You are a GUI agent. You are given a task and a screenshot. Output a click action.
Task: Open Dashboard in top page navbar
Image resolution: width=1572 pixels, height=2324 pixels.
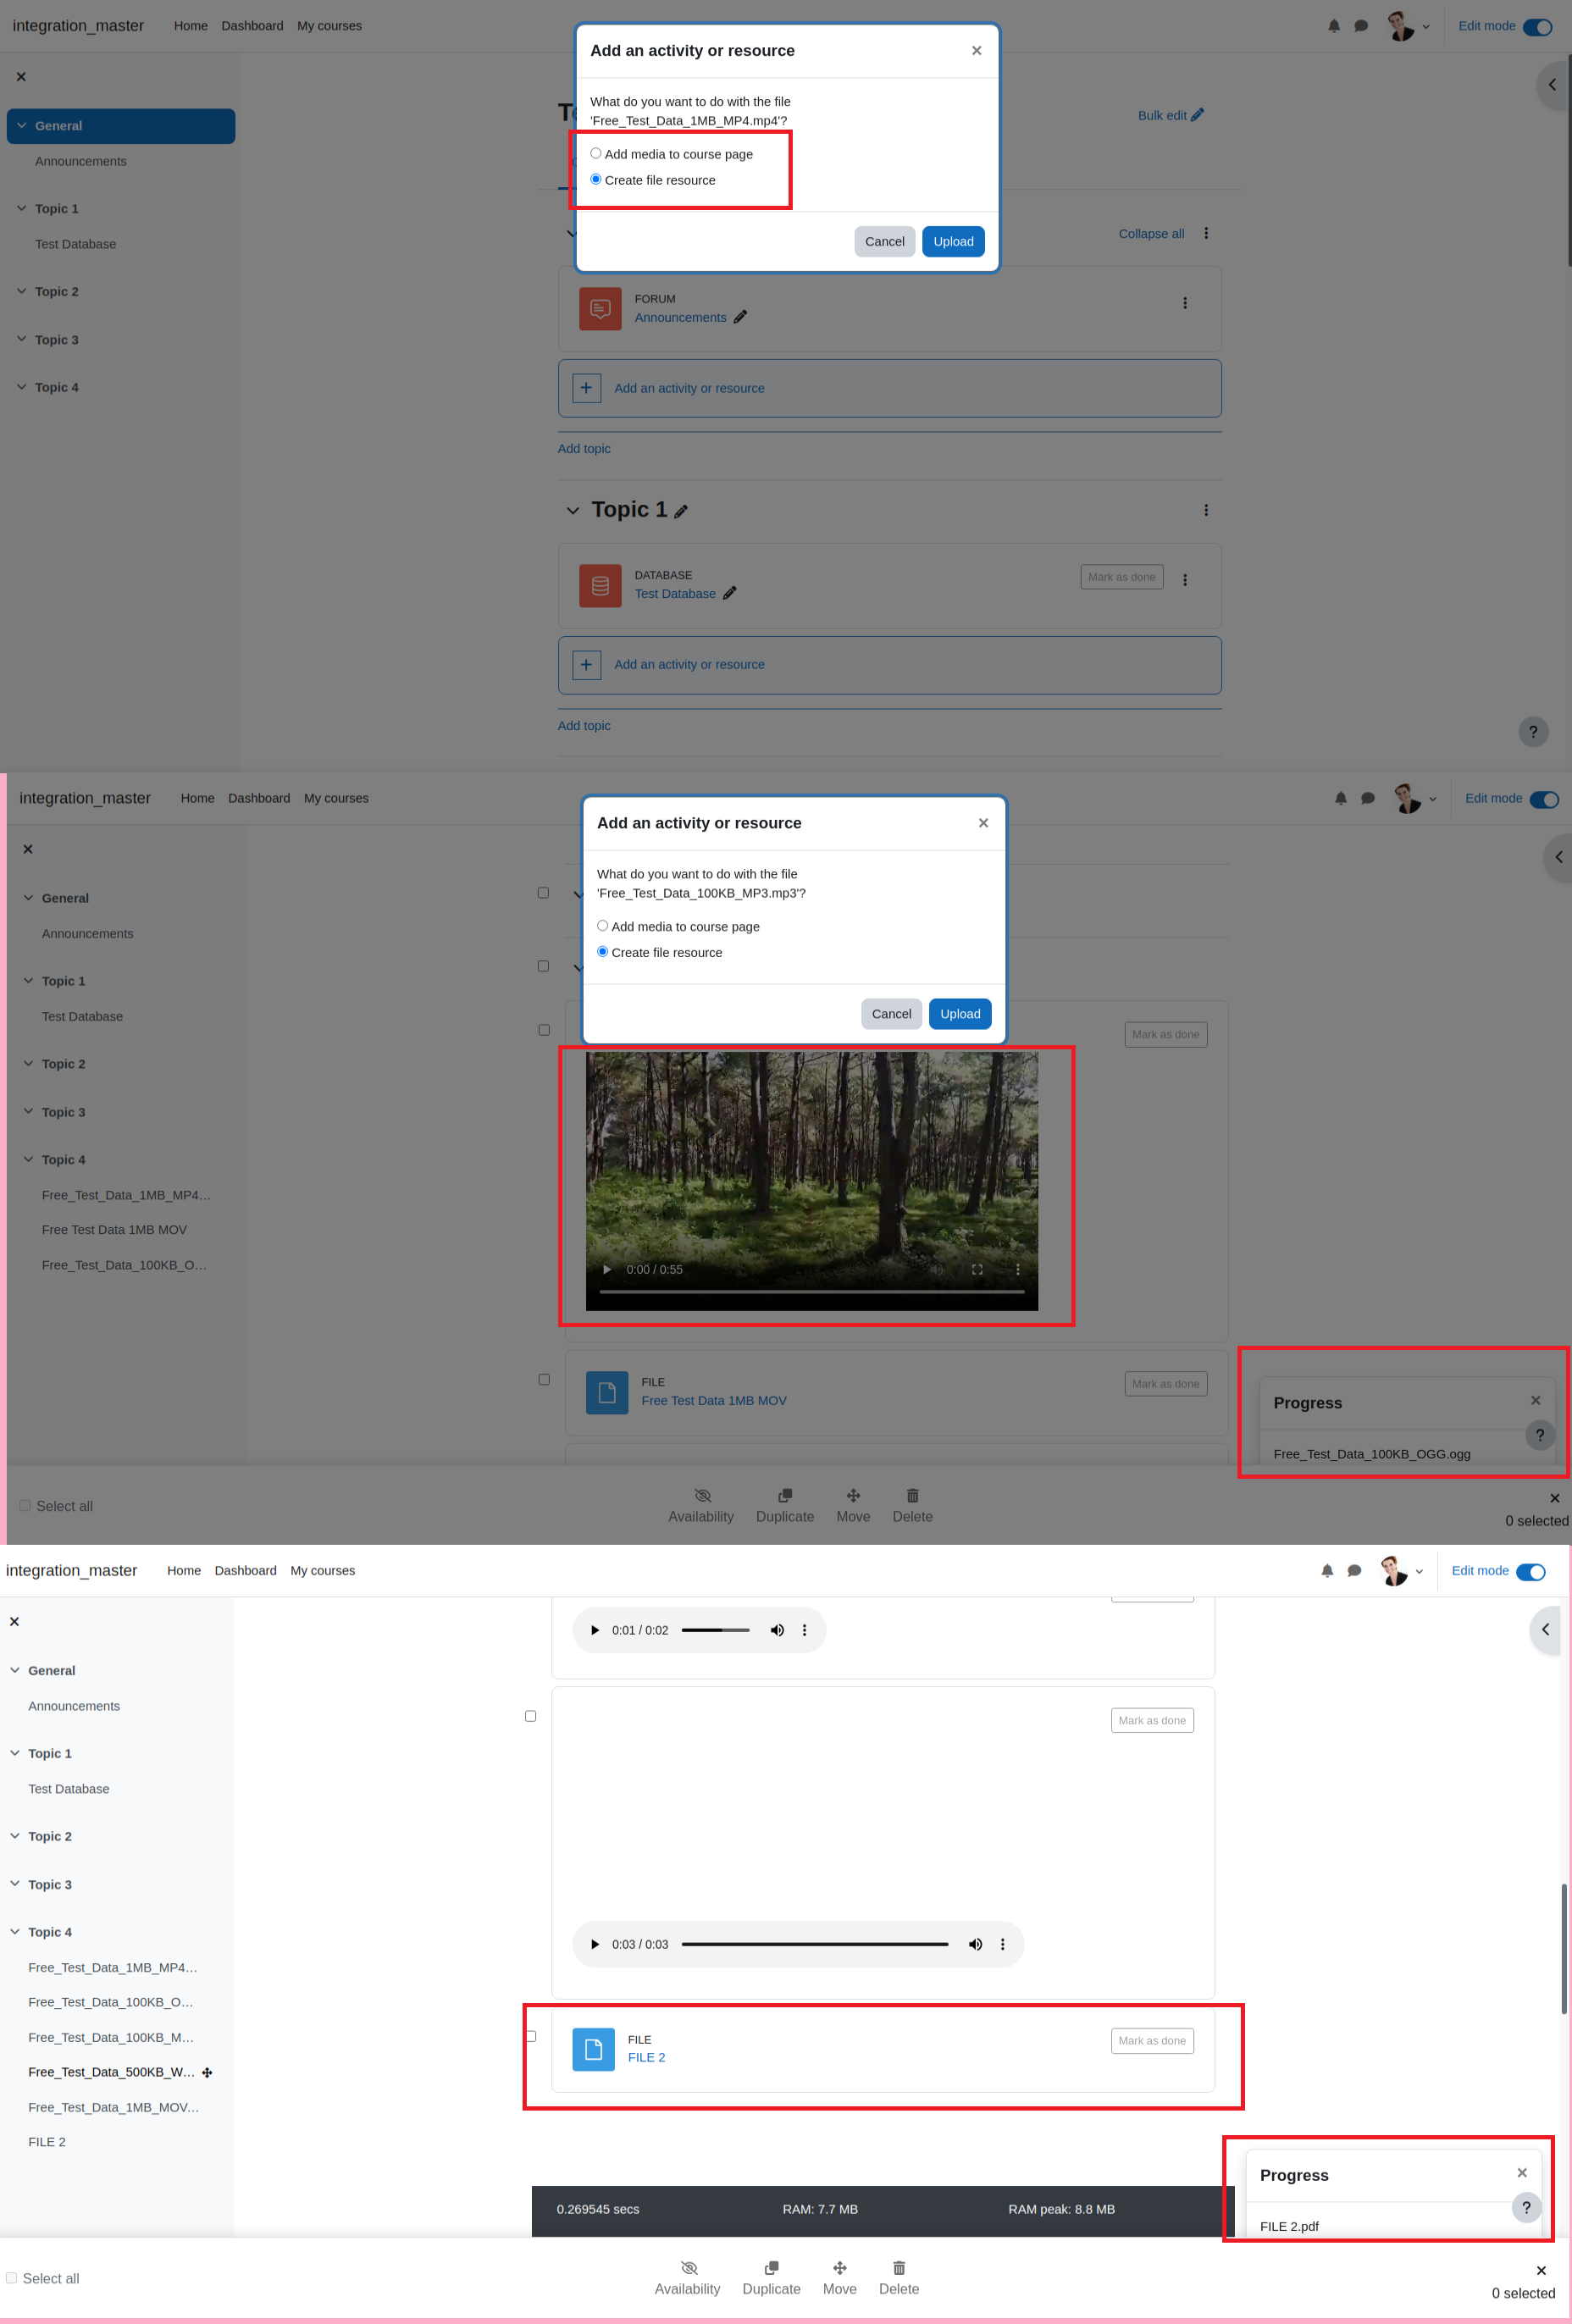click(252, 26)
